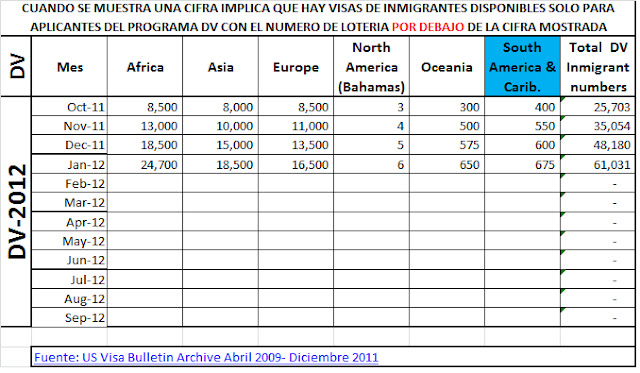The image size is (640, 373).
Task: Click the Mar-12 month cell
Action: (69, 203)
